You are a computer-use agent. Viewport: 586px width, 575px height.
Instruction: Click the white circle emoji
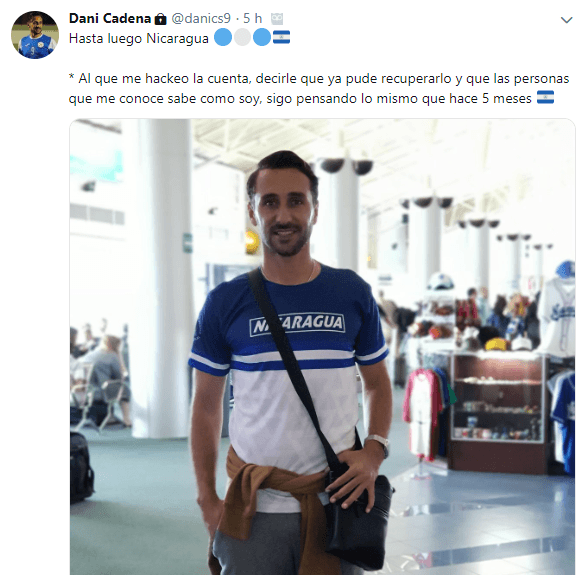click(x=242, y=37)
